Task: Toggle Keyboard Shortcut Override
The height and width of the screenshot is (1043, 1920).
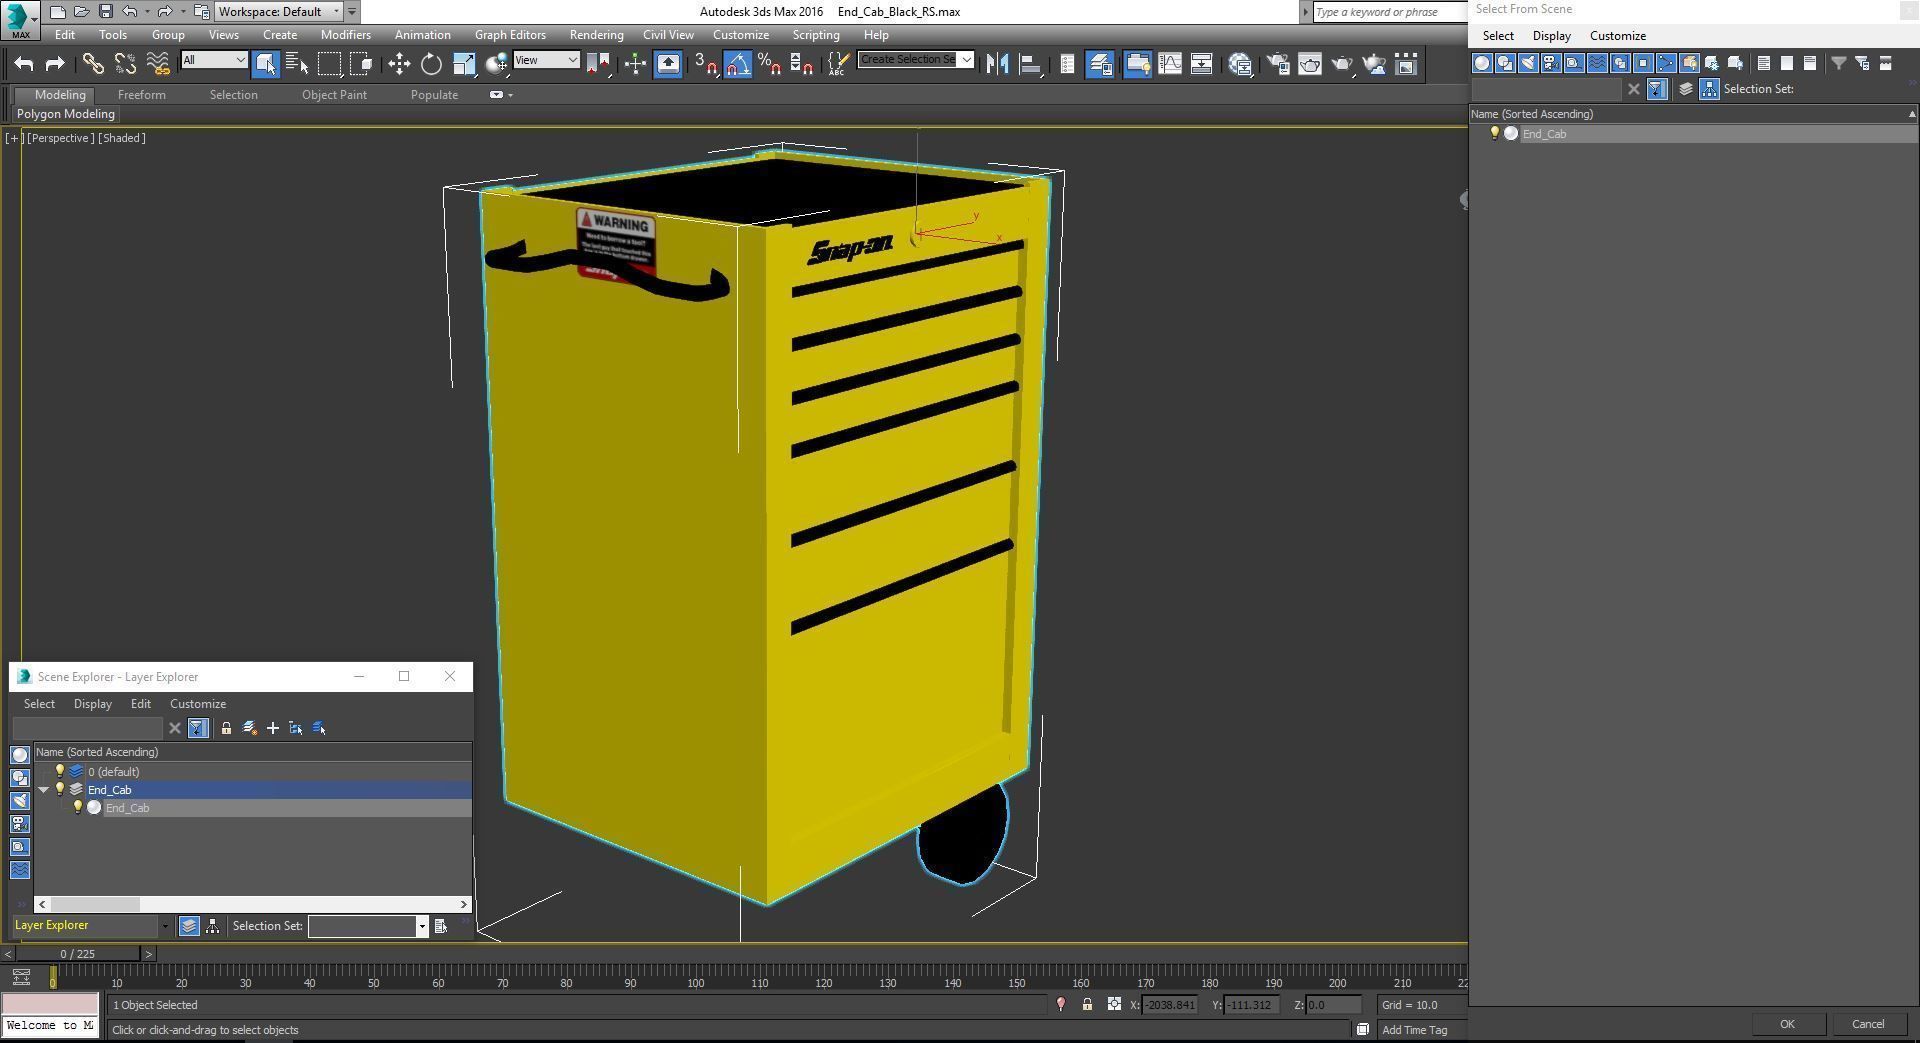Action: [x=667, y=64]
